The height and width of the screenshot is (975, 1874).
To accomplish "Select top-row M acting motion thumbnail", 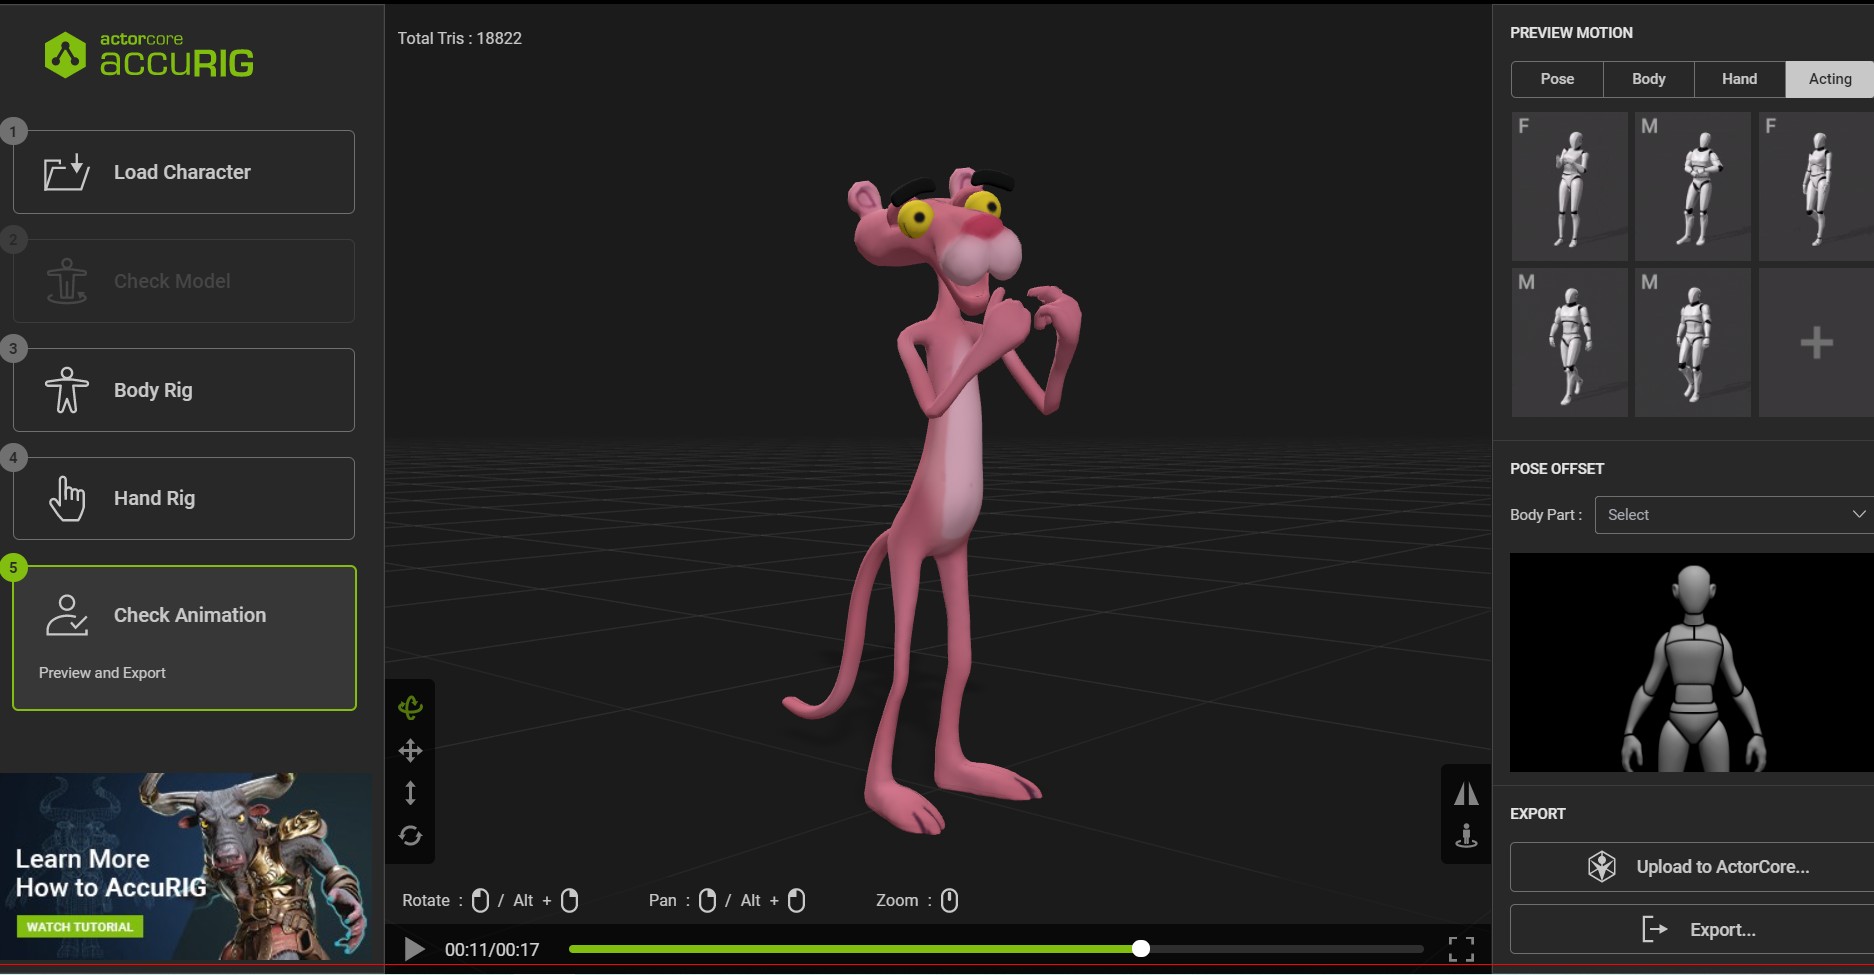I will [x=1692, y=186].
